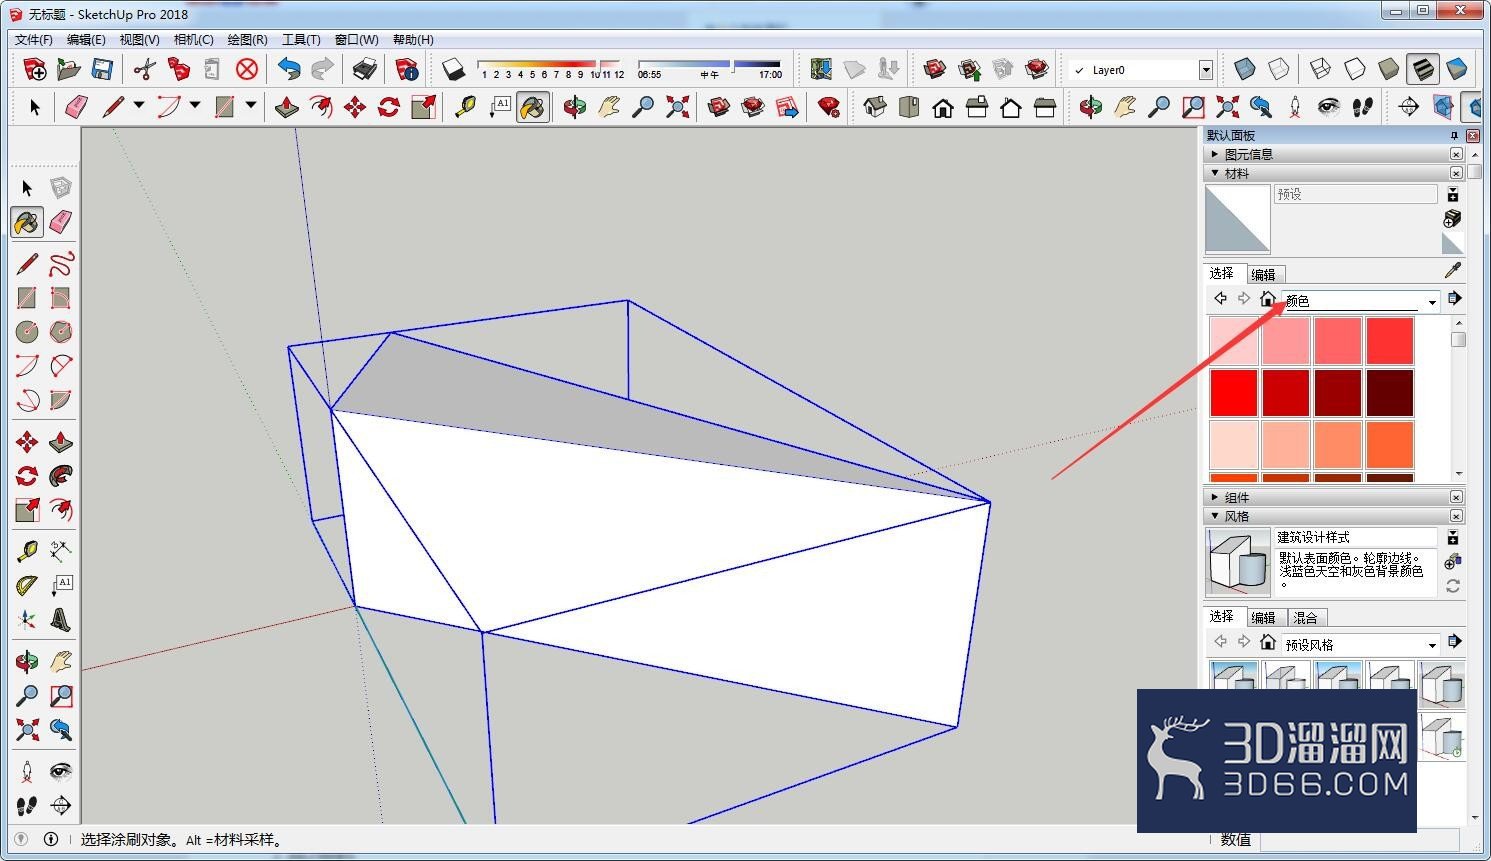
Task: Open the 文件(F) menu
Action: [x=34, y=39]
